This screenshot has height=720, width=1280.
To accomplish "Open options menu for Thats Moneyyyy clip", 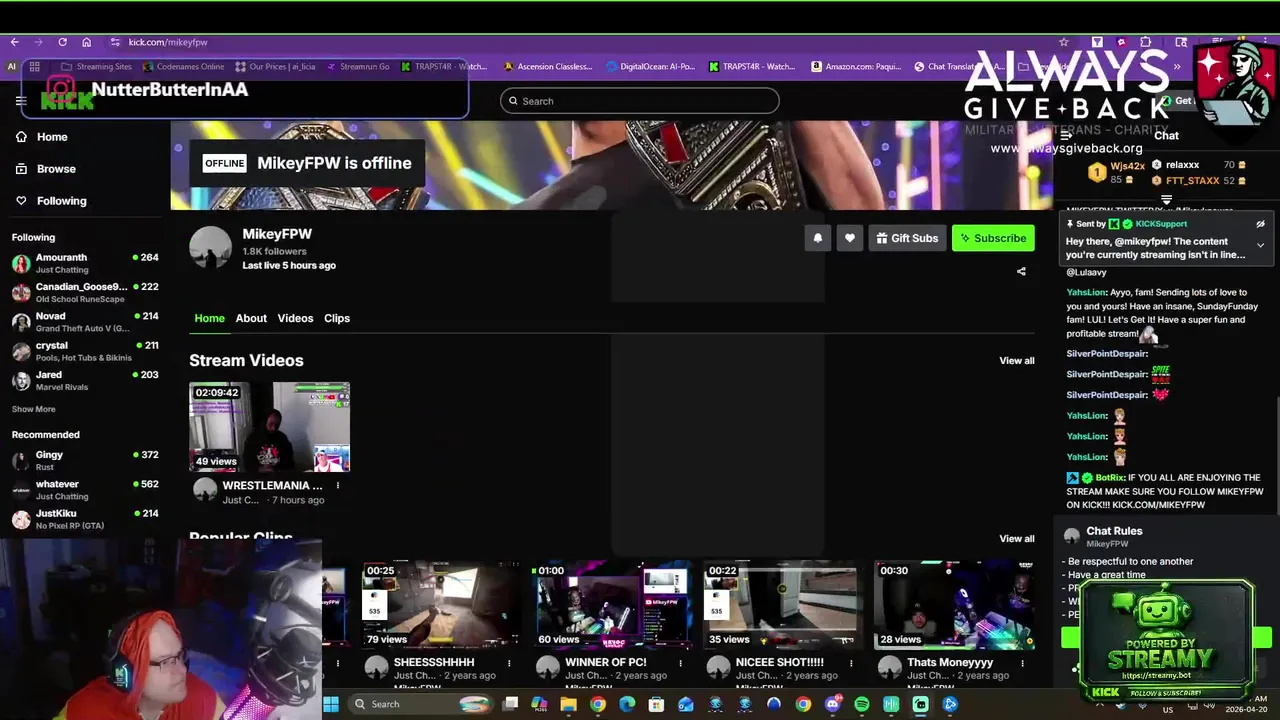I will pyautogui.click(x=1022, y=663).
